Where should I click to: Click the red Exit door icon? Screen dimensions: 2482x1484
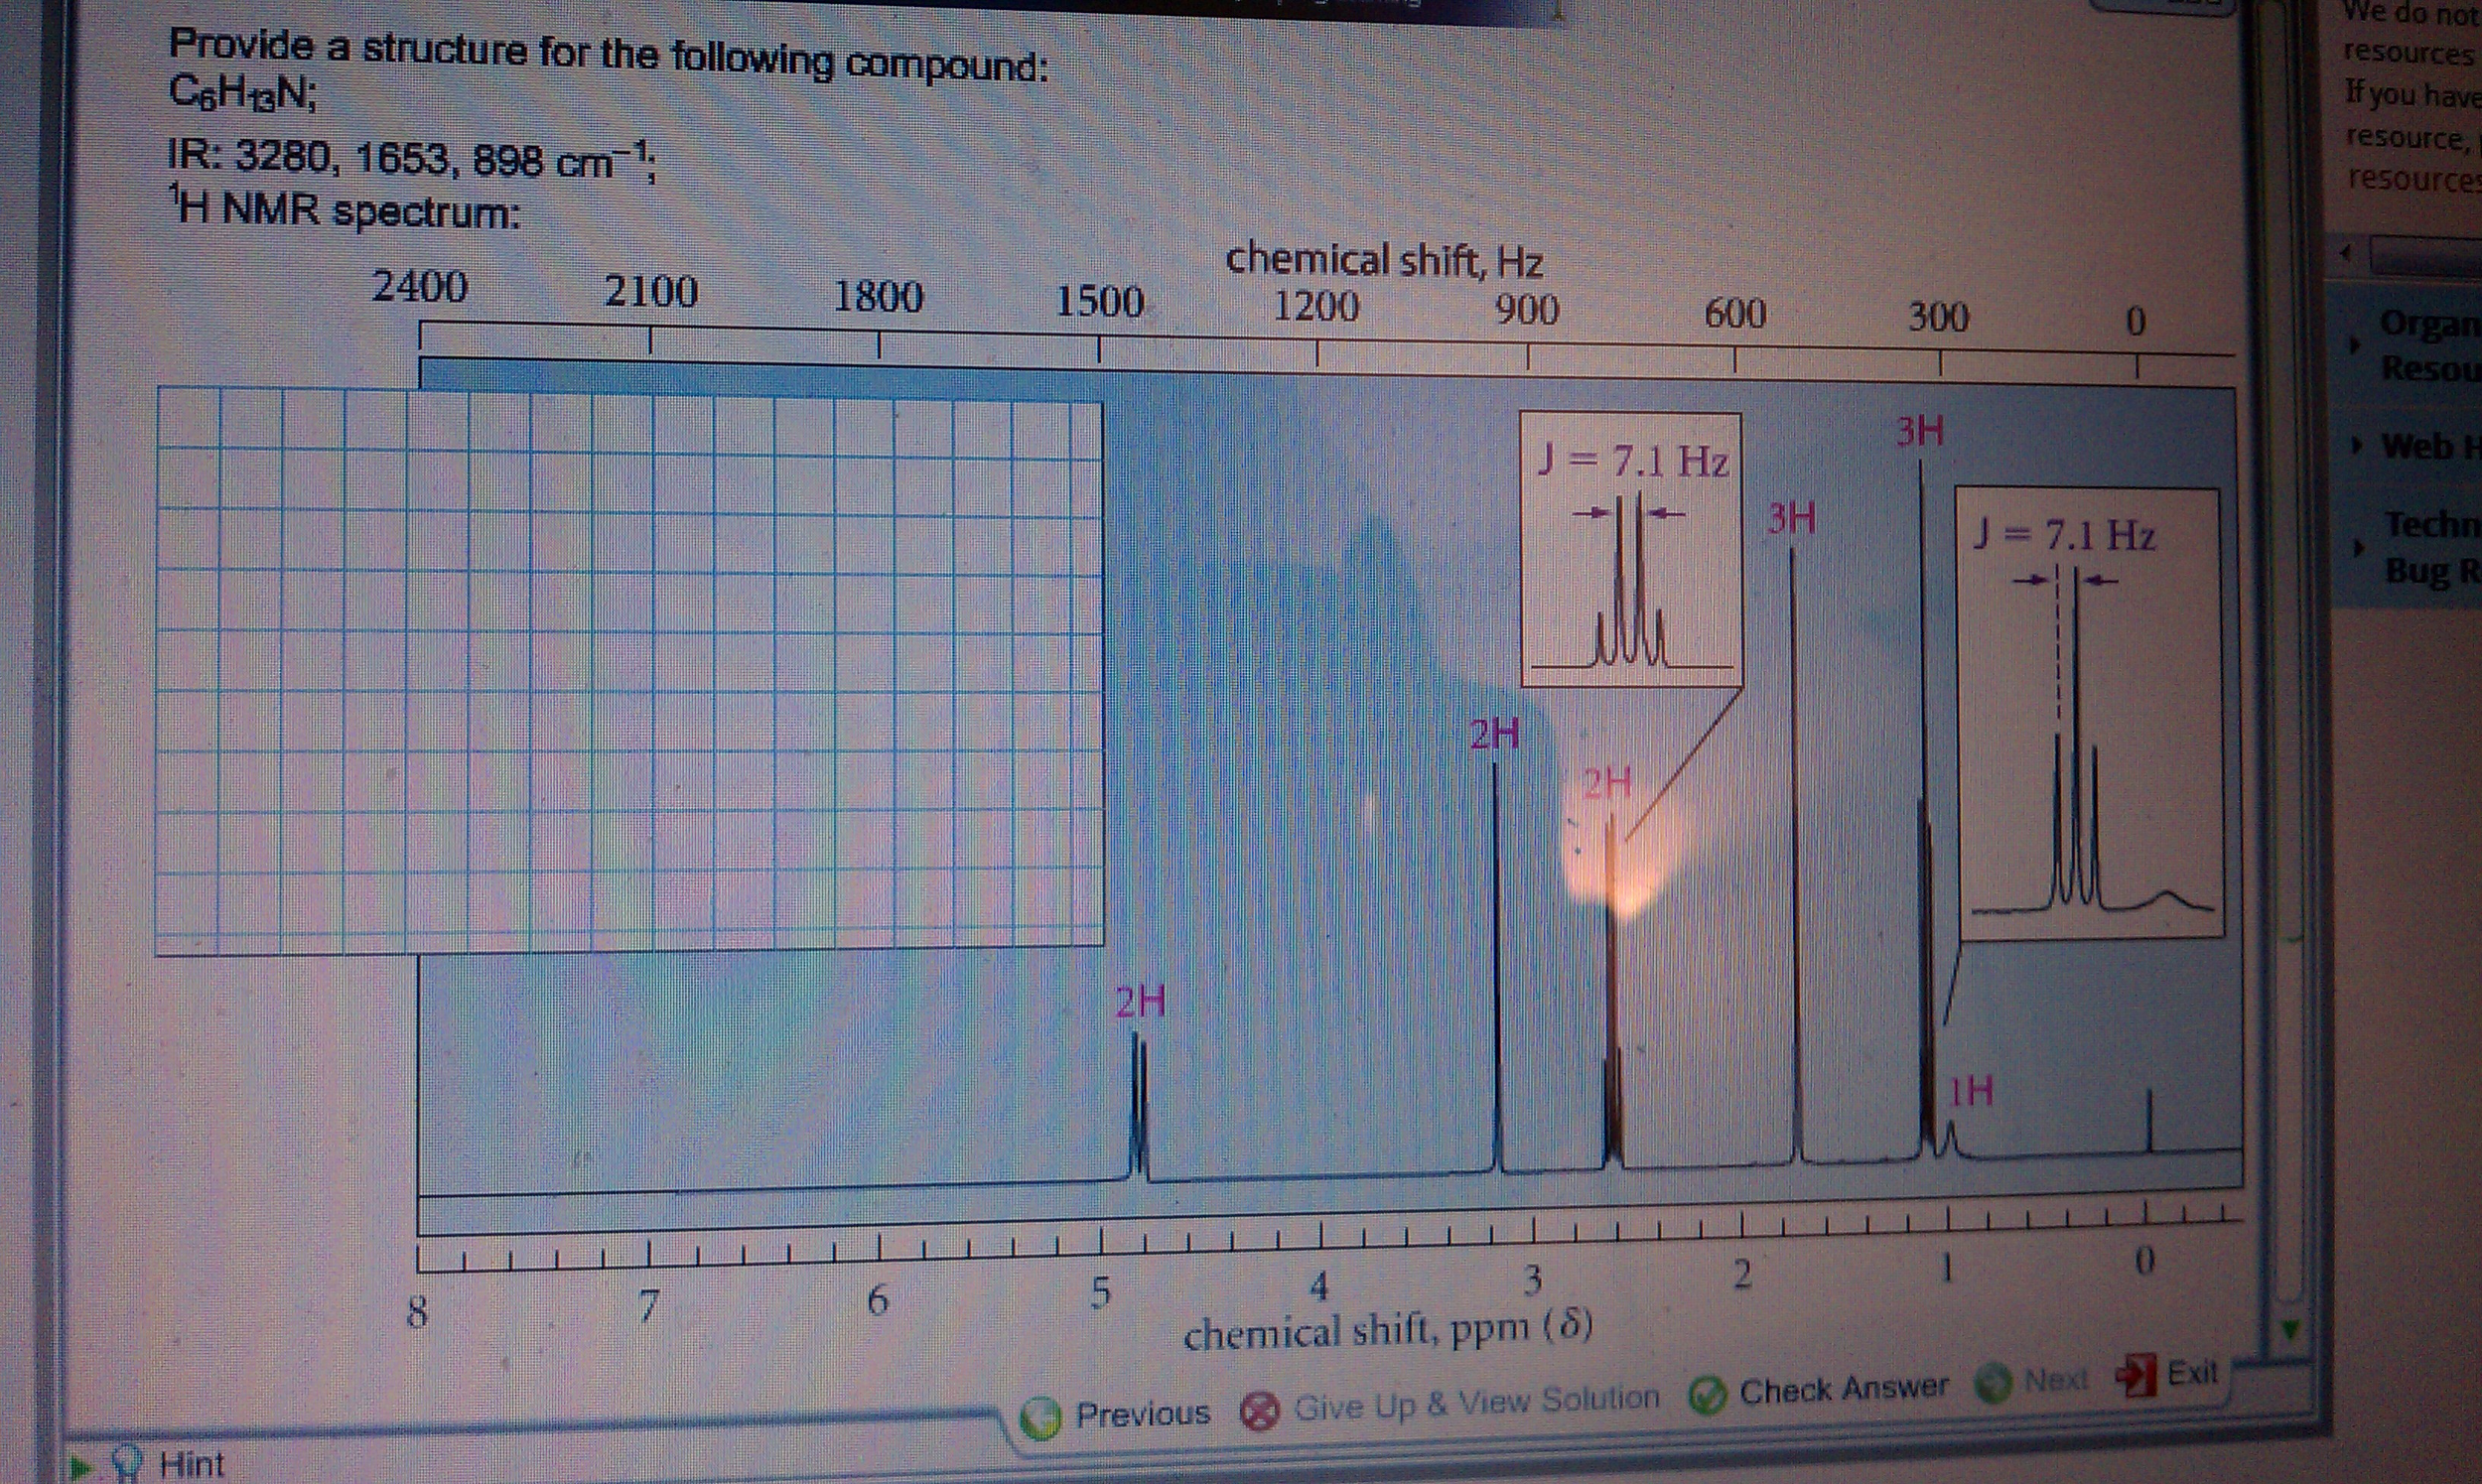[x=2135, y=1376]
